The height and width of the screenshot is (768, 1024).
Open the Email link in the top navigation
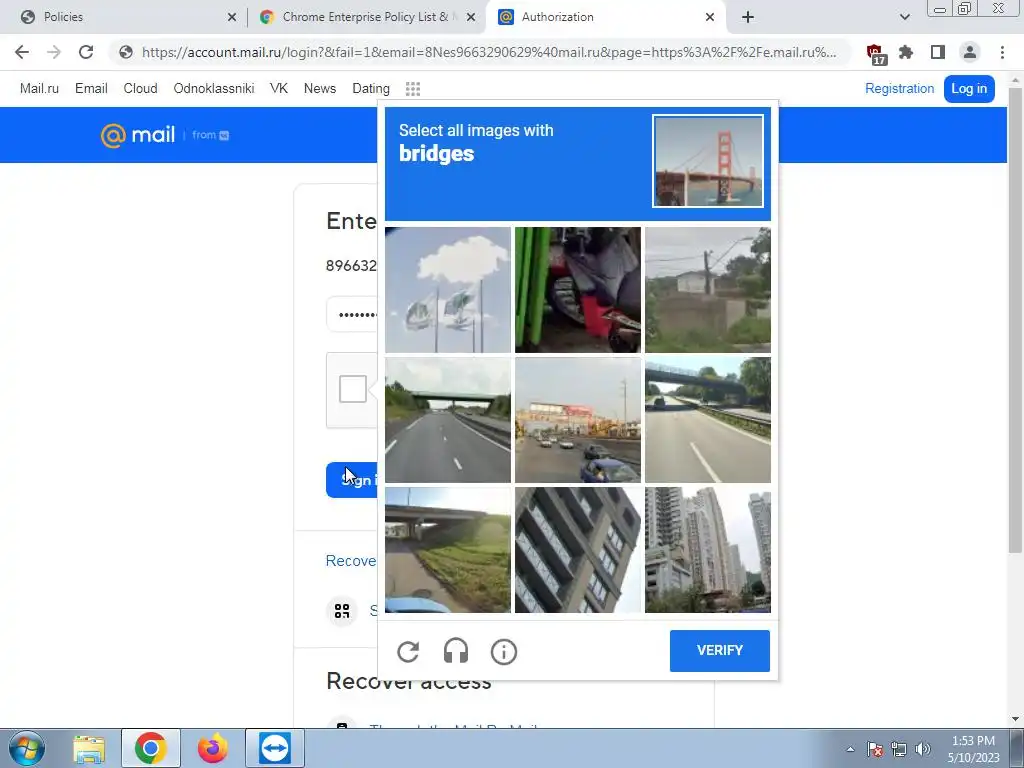(x=91, y=88)
